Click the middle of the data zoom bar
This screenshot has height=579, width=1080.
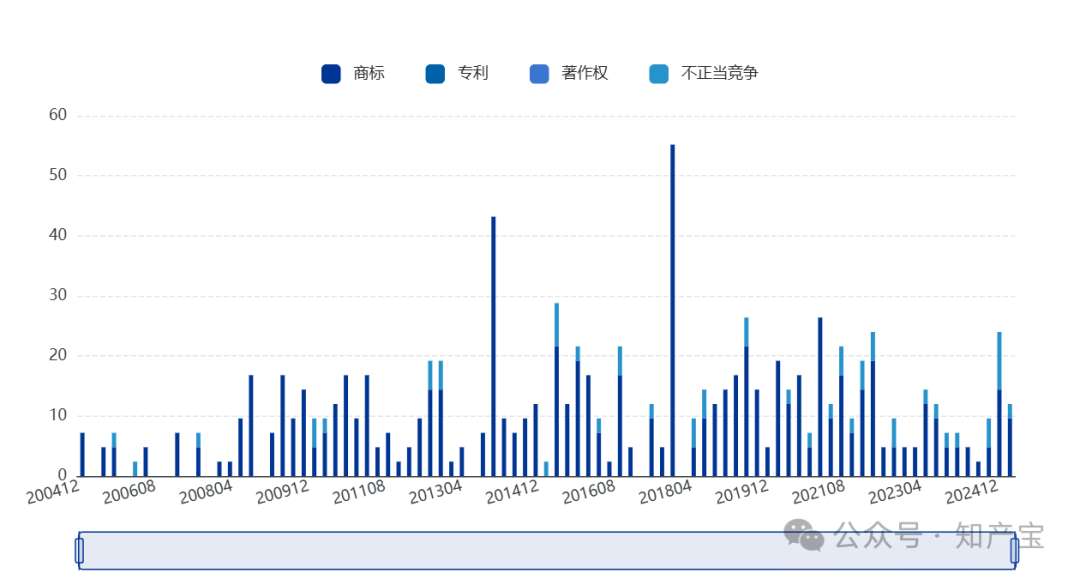(546, 550)
